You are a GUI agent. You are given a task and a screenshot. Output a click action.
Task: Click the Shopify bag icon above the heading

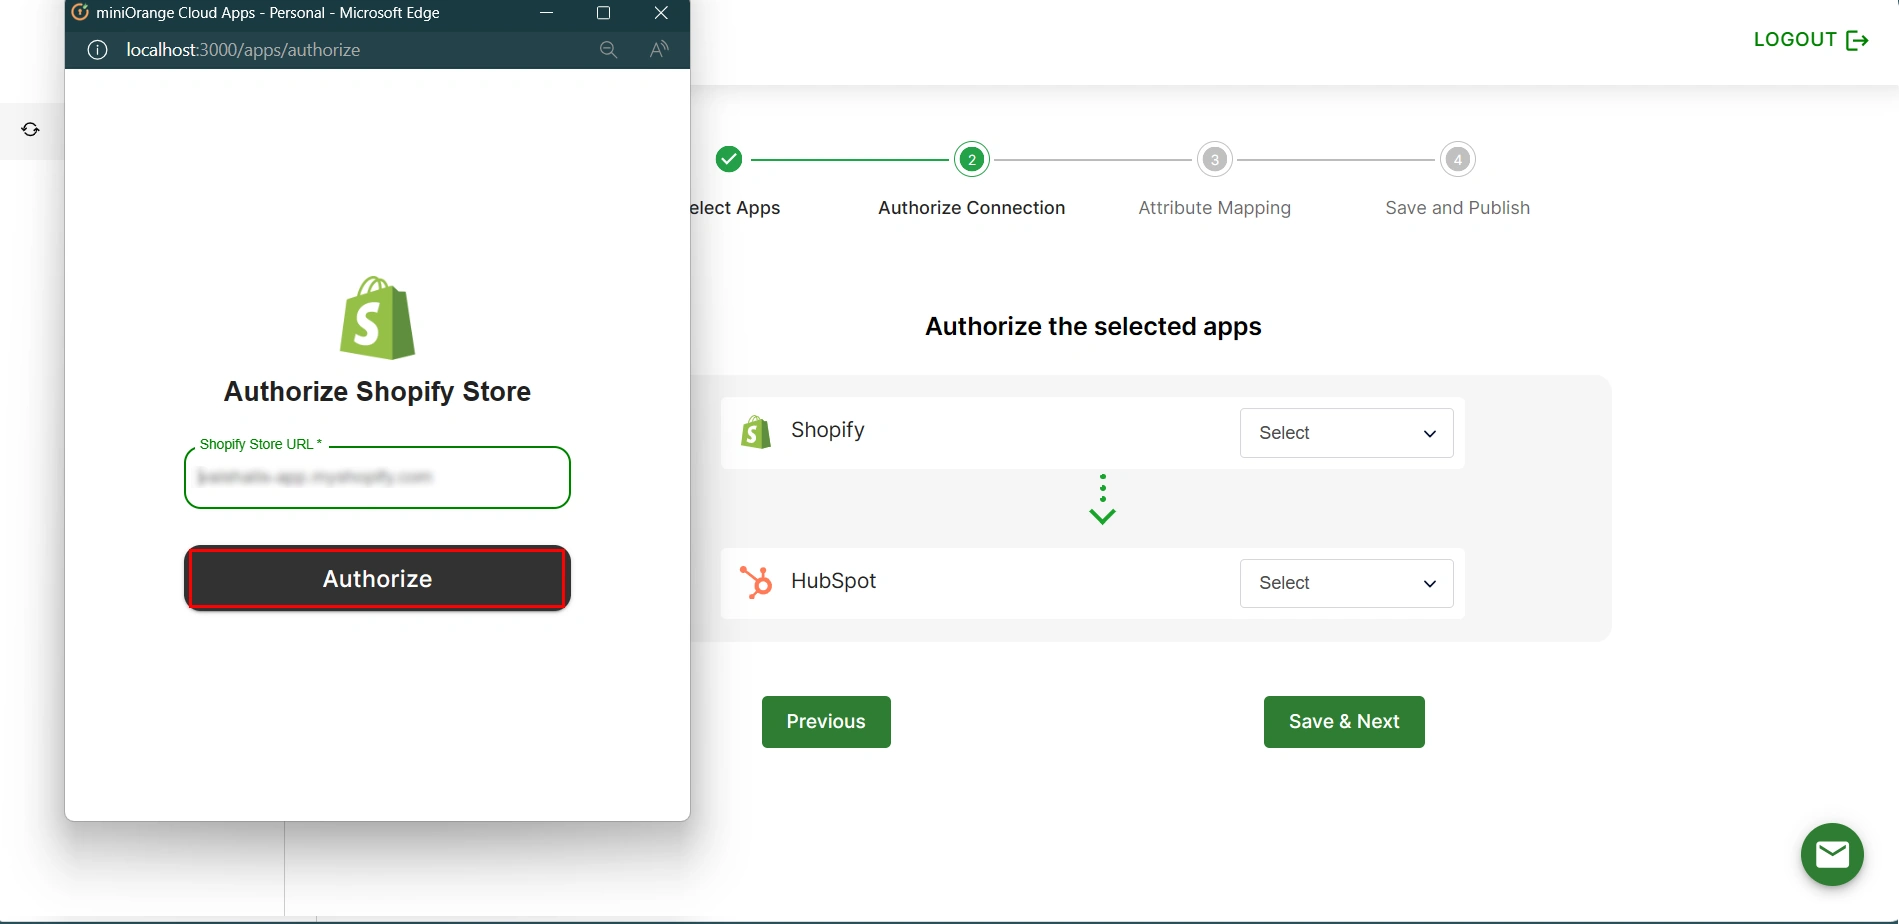376,318
